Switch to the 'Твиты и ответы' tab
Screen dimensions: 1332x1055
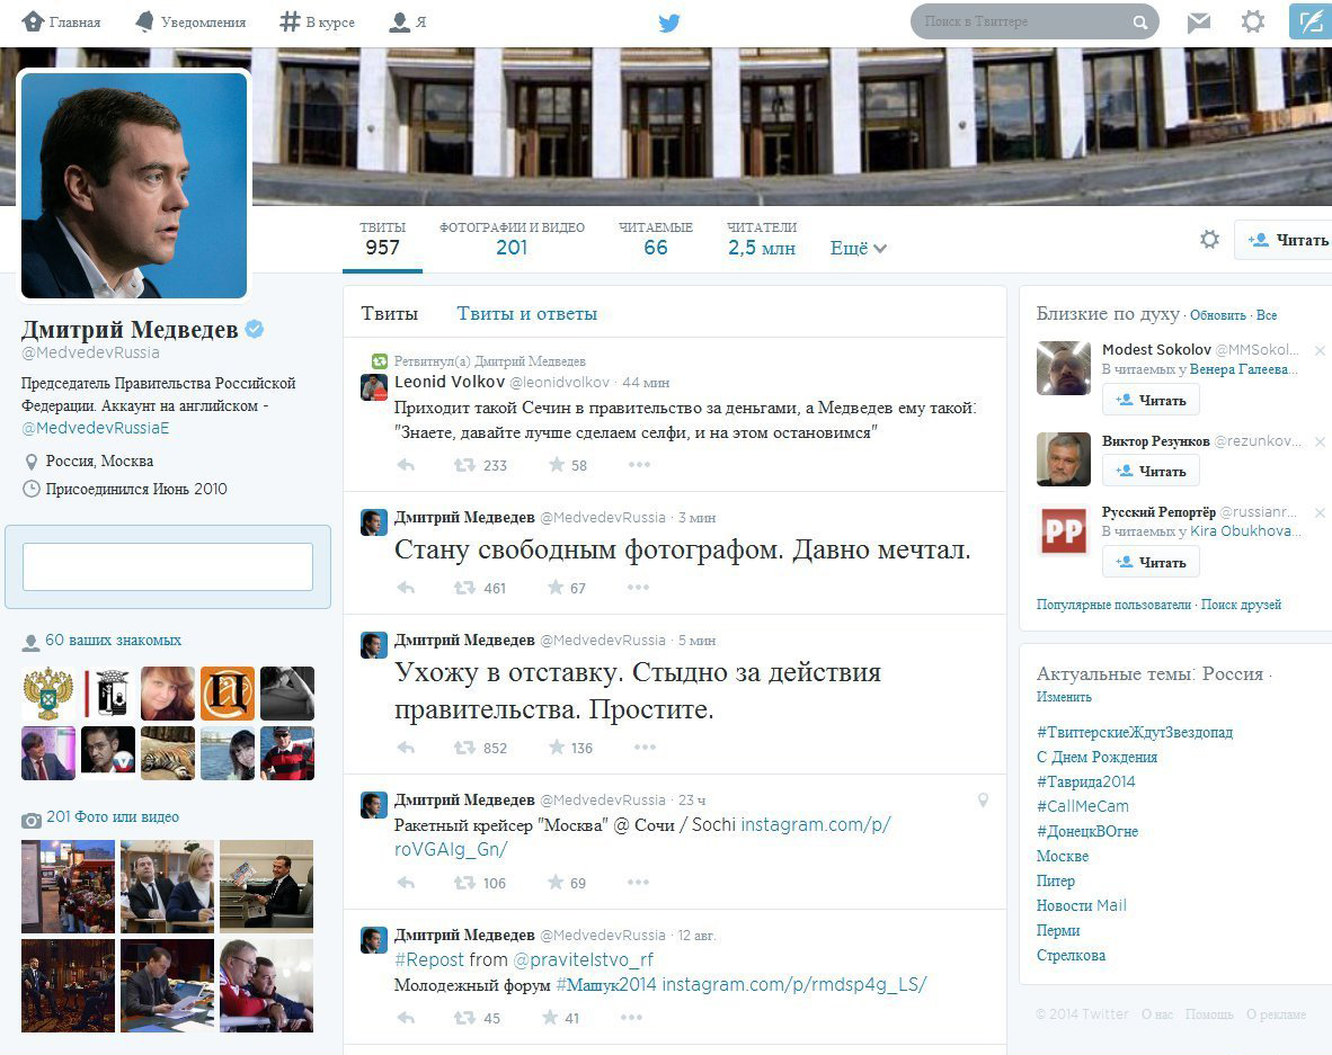(x=527, y=314)
